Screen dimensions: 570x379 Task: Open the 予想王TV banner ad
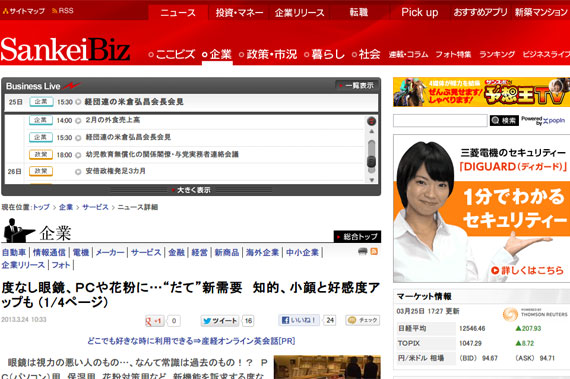481,92
